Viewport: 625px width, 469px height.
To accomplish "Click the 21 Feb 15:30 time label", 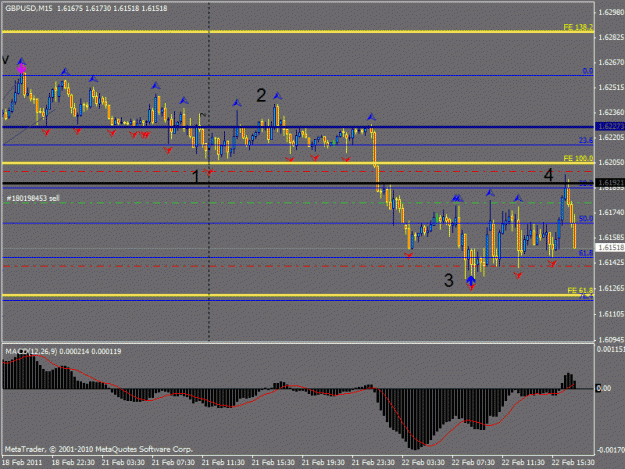I will pos(273,462).
